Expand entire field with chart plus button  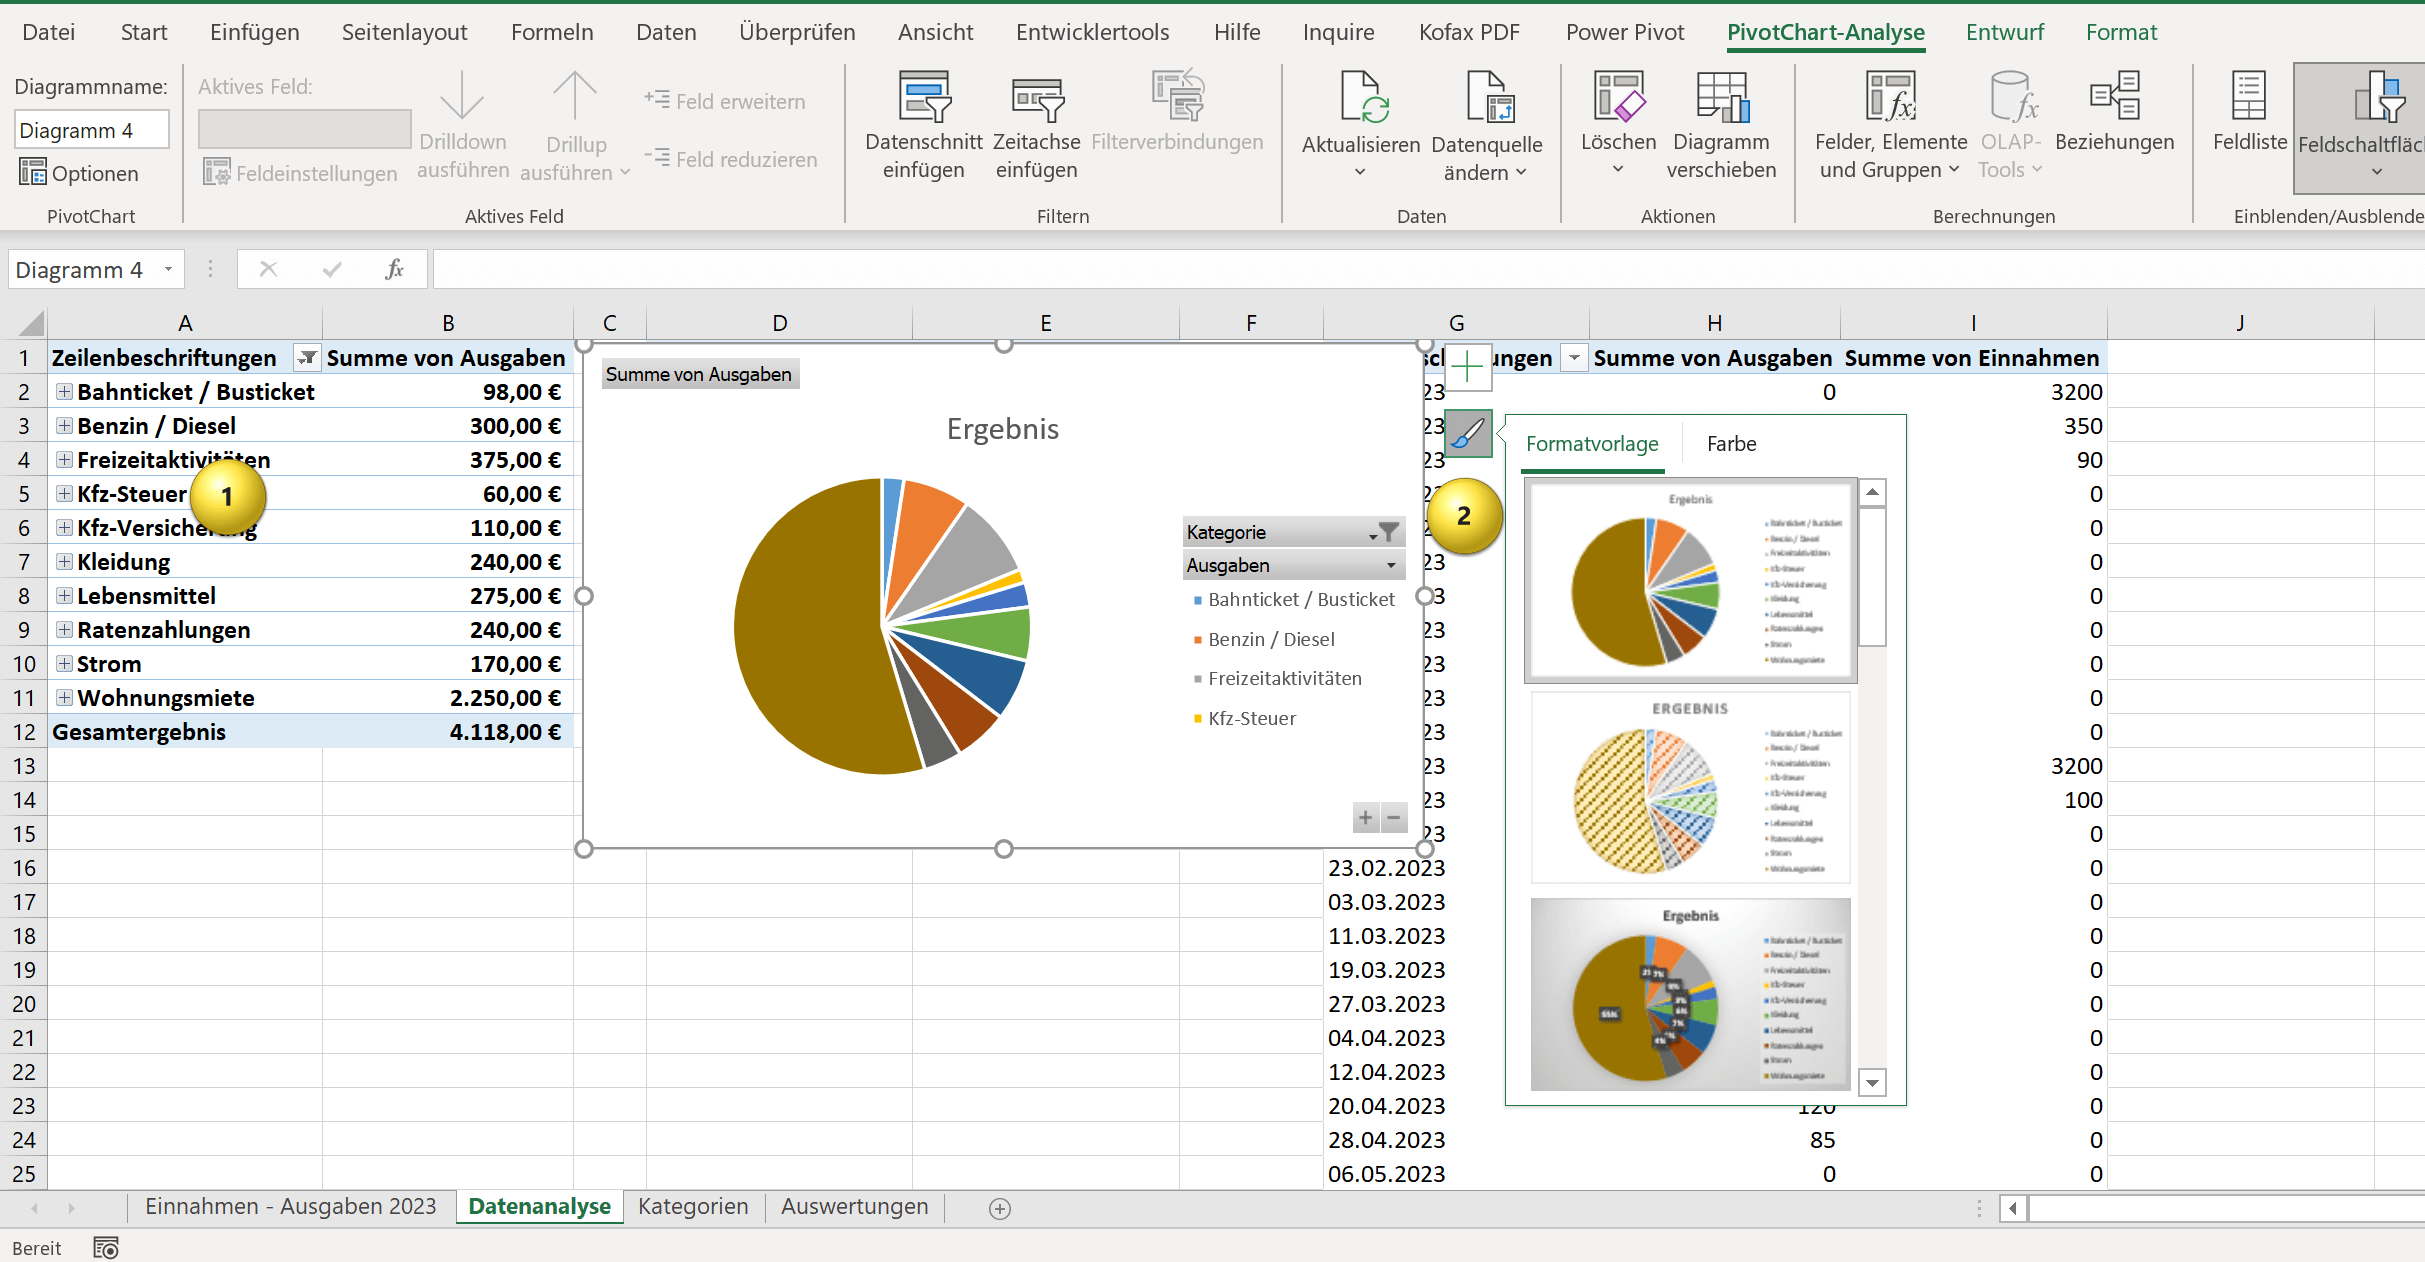click(x=1365, y=818)
